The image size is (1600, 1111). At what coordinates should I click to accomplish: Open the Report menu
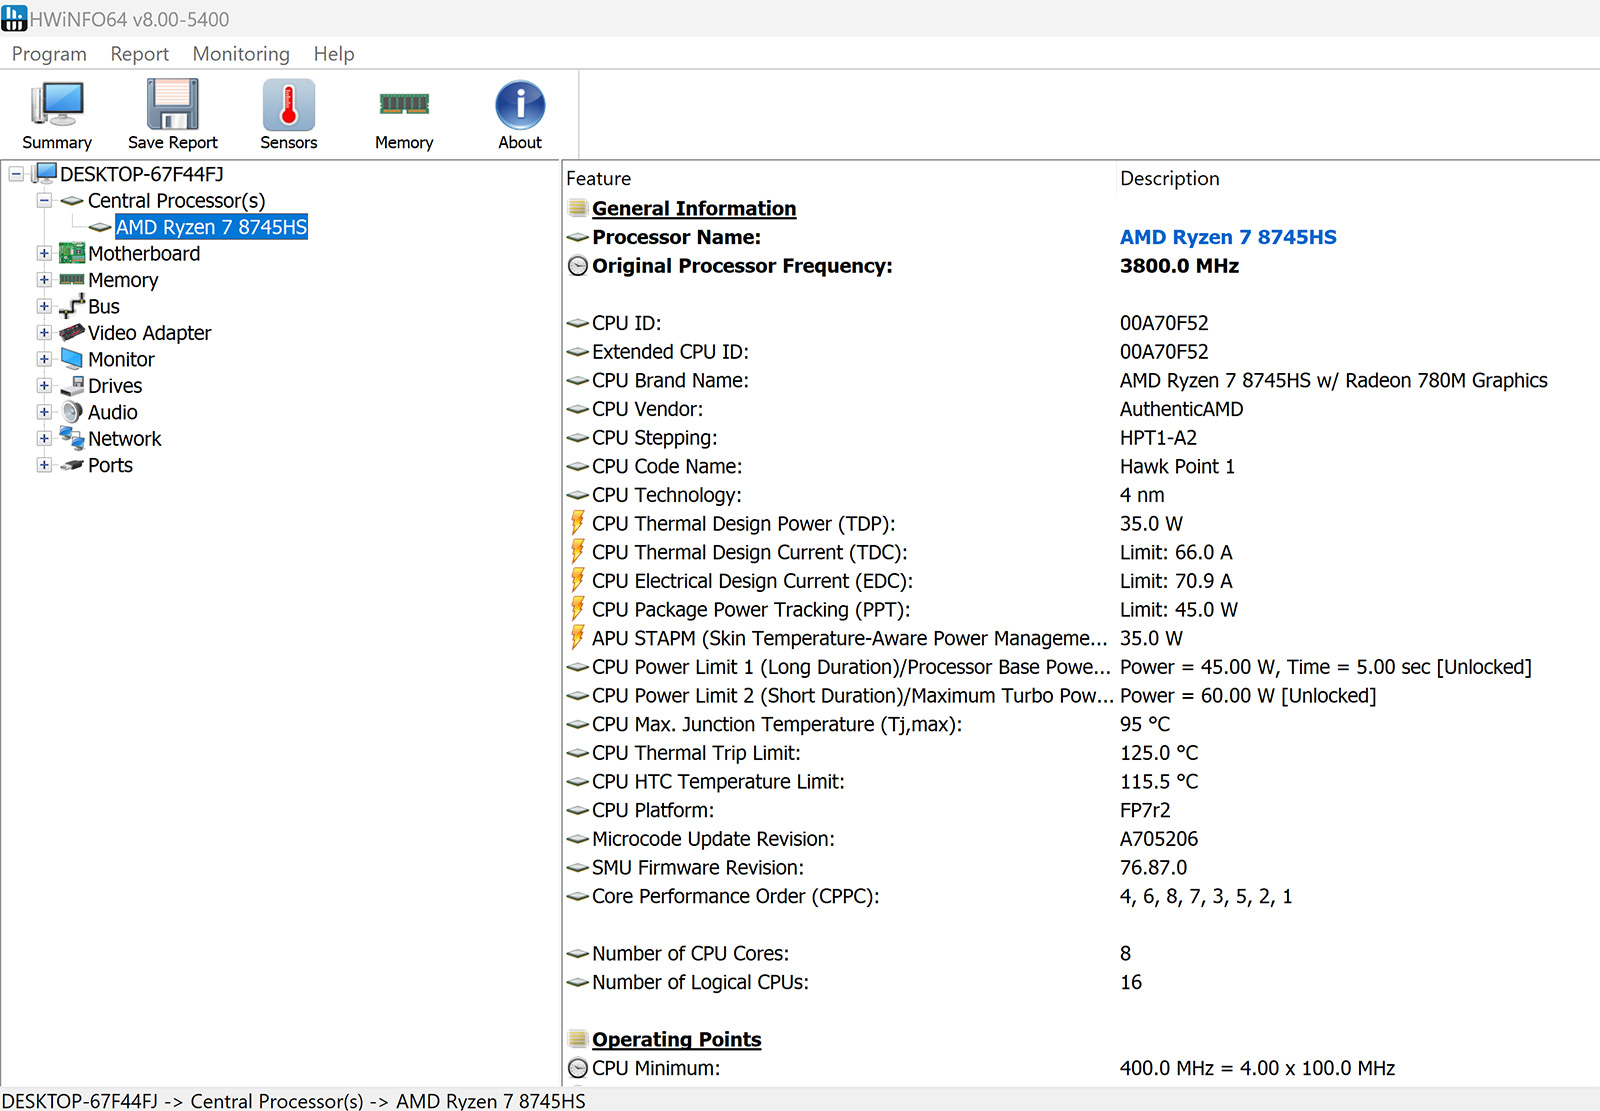139,54
